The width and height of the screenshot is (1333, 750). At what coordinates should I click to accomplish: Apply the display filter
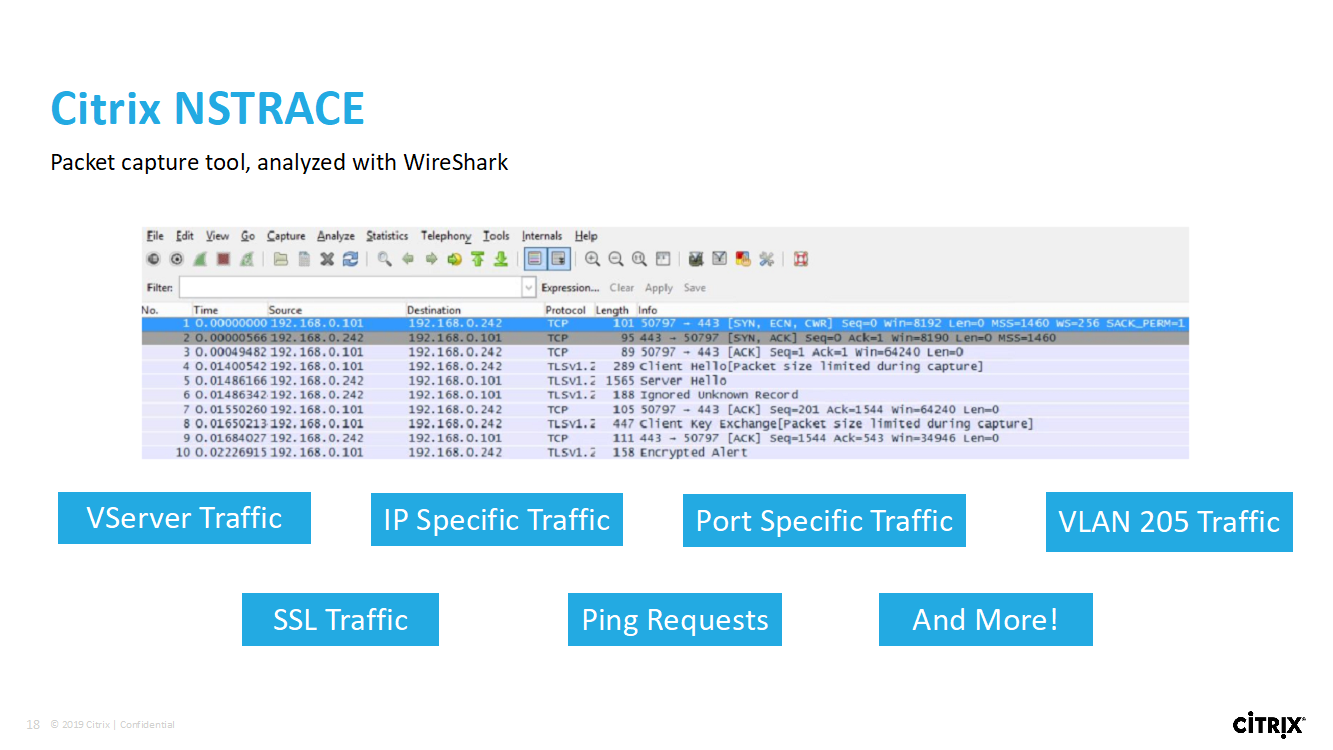click(659, 288)
